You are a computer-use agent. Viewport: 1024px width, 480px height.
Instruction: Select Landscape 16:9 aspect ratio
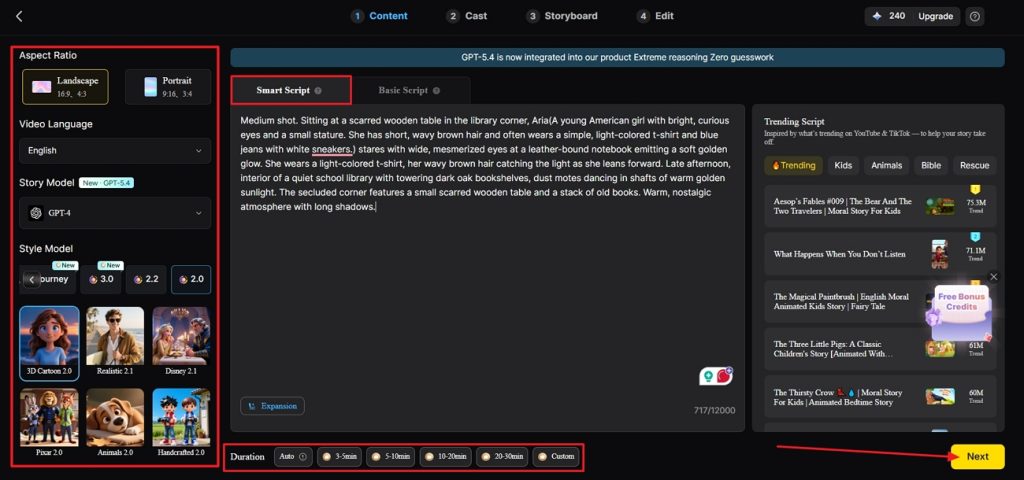coord(65,87)
